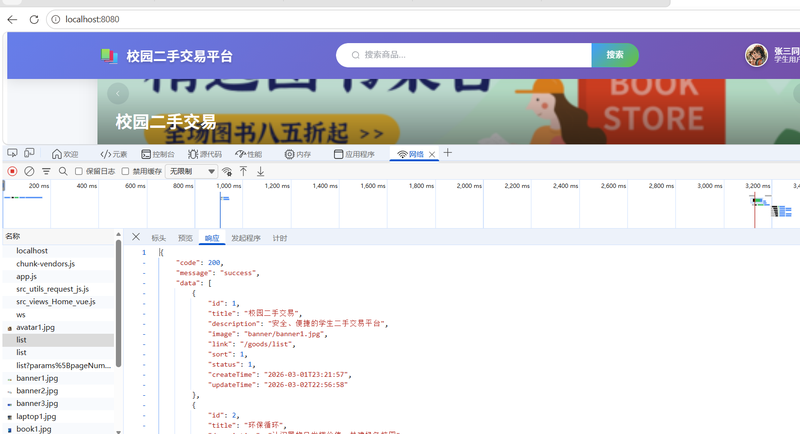Image resolution: width=800 pixels, height=434 pixels.
Task: Open search in network panel
Action: (63, 171)
